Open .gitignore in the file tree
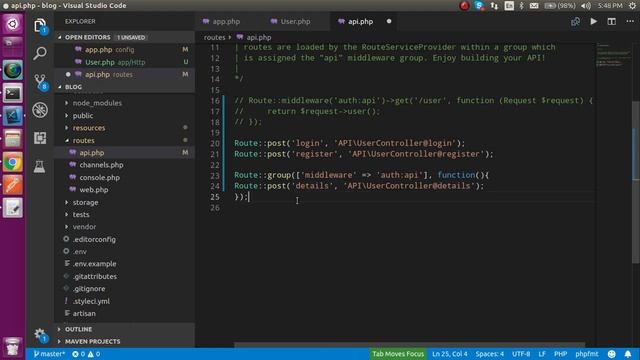The image size is (640, 360). coord(124,289)
